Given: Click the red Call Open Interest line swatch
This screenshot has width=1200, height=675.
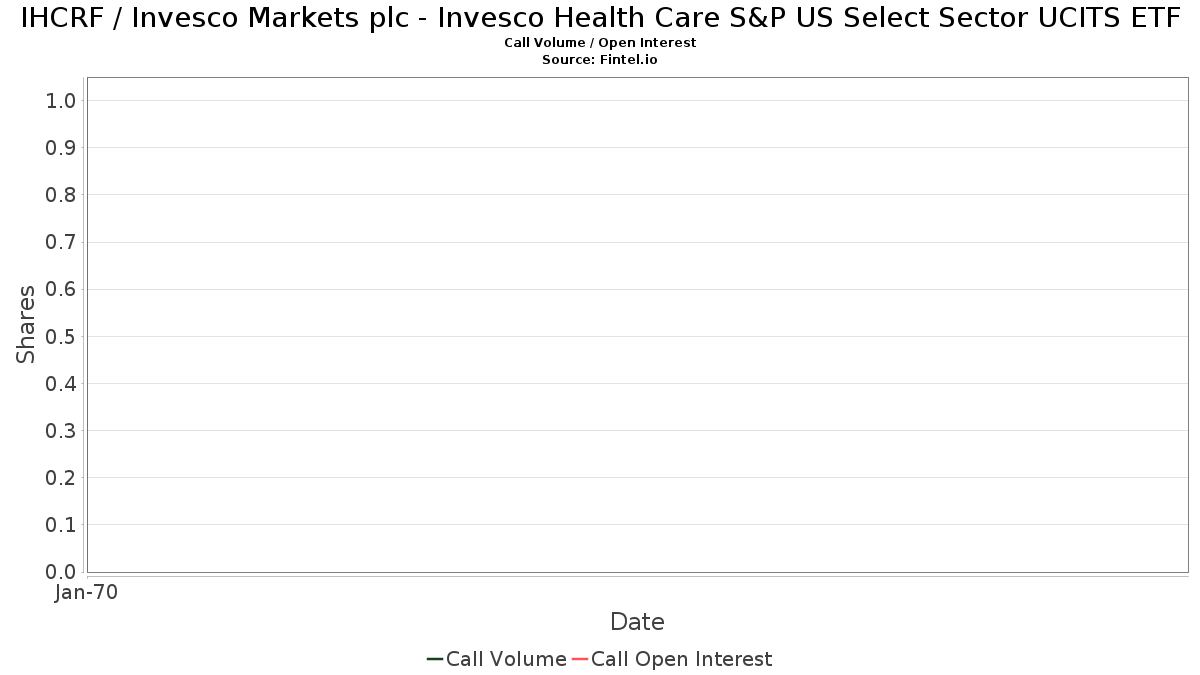Looking at the screenshot, I should click(580, 659).
